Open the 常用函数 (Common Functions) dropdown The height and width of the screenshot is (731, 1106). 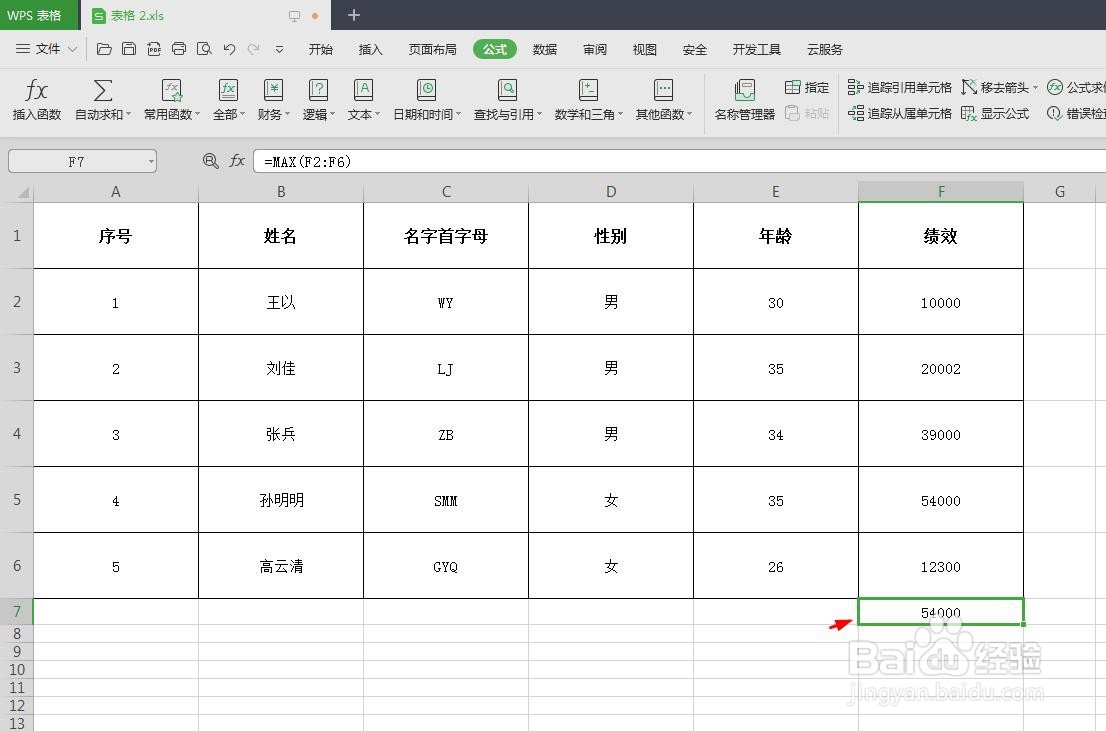(170, 97)
